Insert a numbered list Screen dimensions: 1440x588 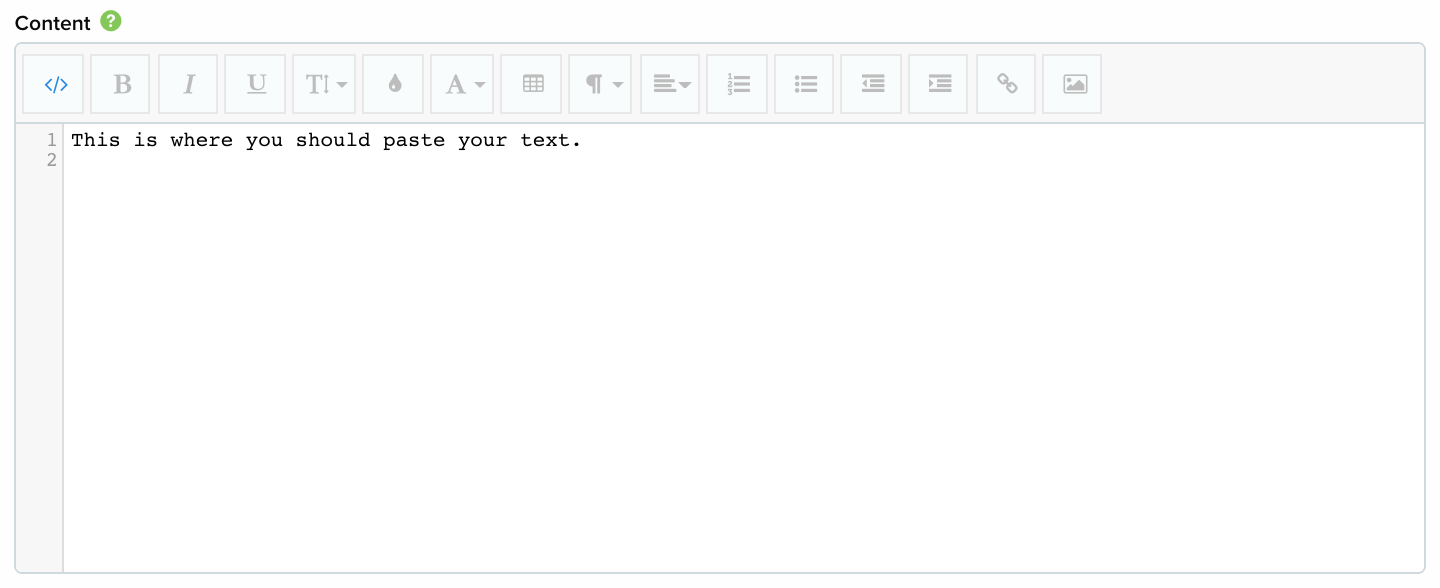tap(738, 84)
